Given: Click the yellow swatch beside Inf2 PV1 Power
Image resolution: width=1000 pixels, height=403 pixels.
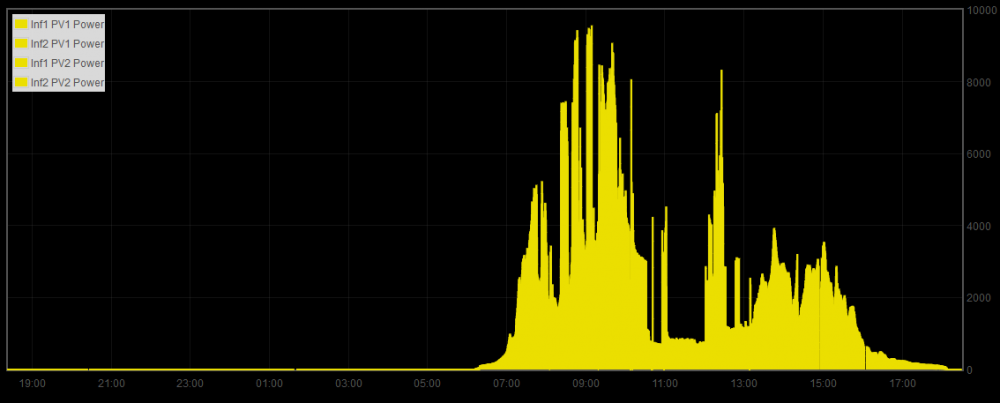Looking at the screenshot, I should [21, 44].
